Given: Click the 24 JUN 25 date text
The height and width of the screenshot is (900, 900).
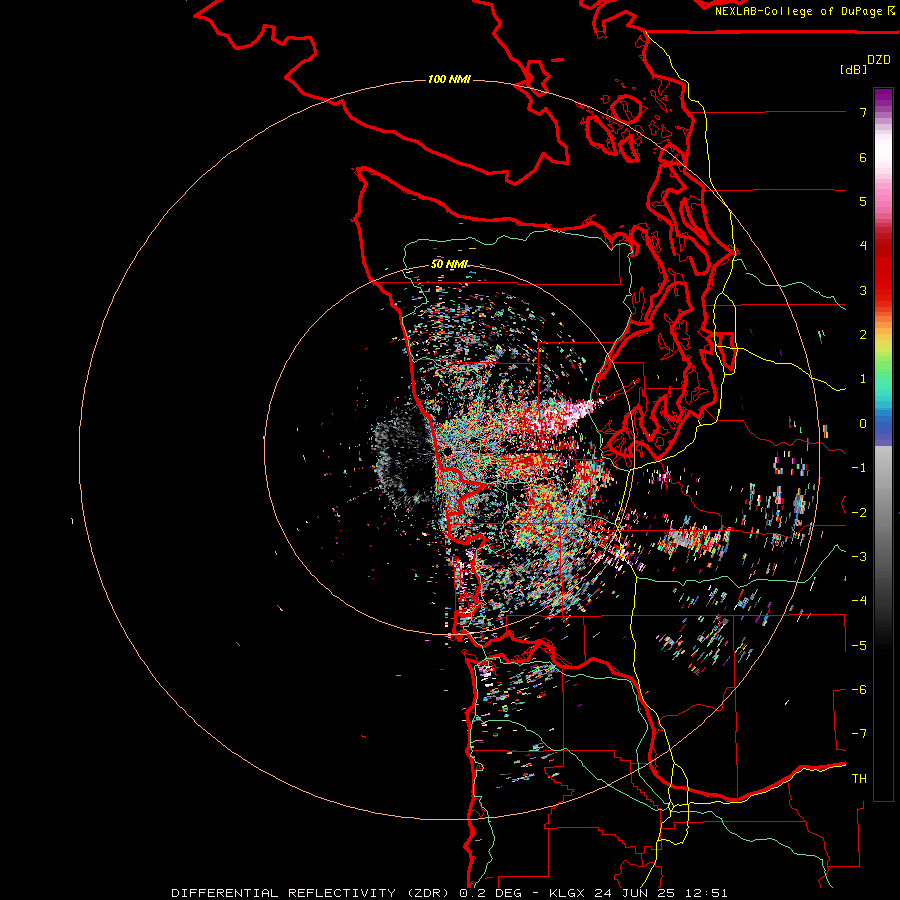Looking at the screenshot, I should pyautogui.click(x=633, y=893).
